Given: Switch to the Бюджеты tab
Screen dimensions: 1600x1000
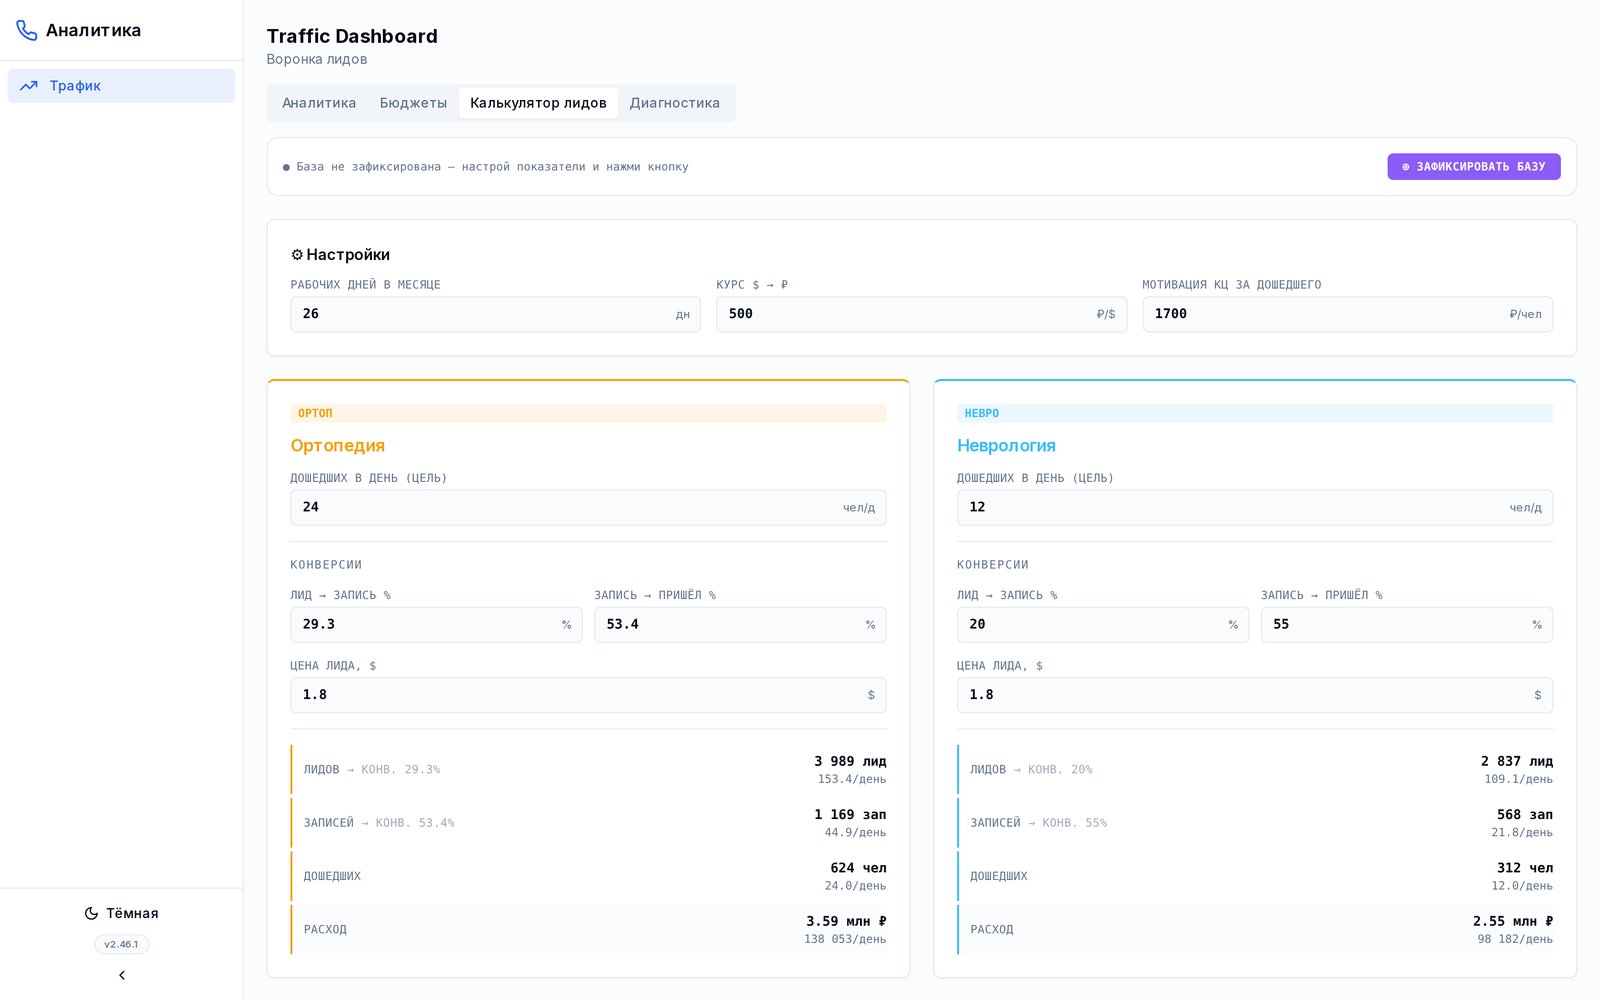Looking at the screenshot, I should 413,103.
